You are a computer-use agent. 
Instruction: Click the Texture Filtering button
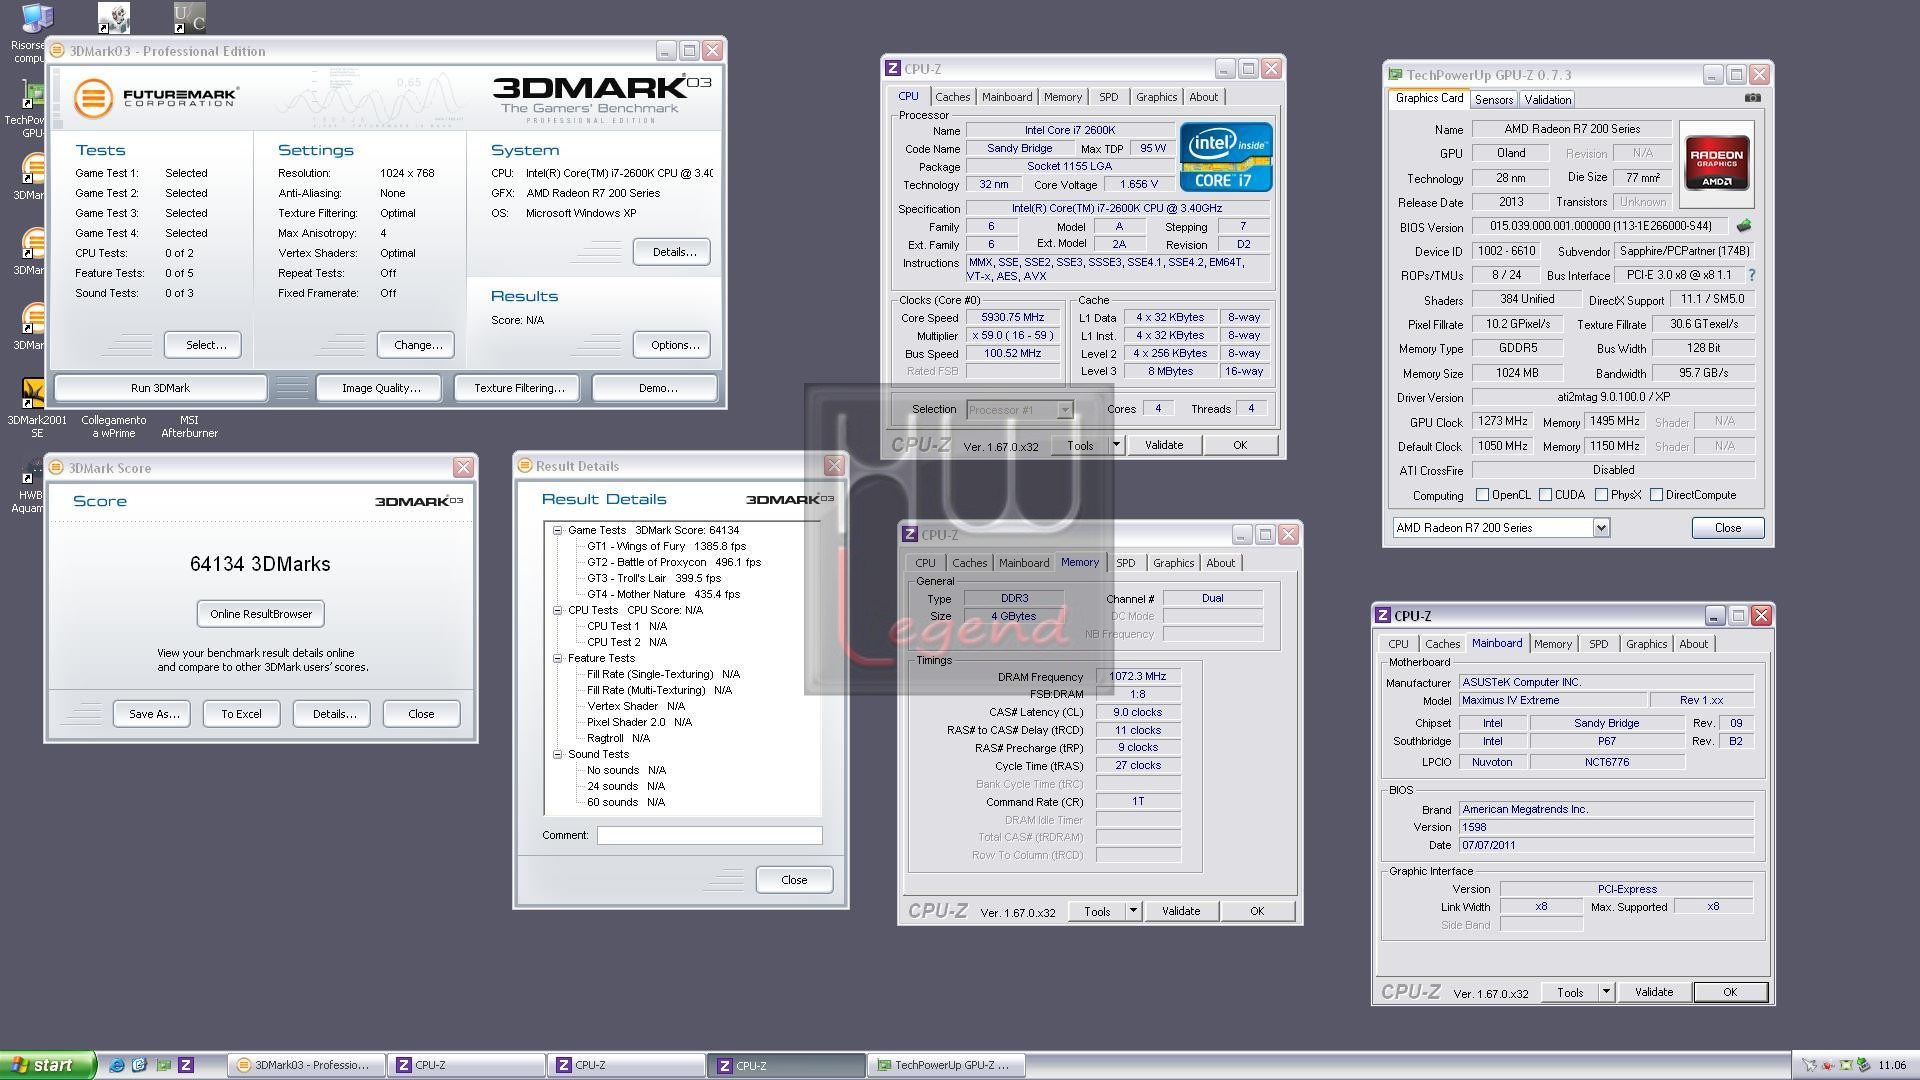point(519,388)
